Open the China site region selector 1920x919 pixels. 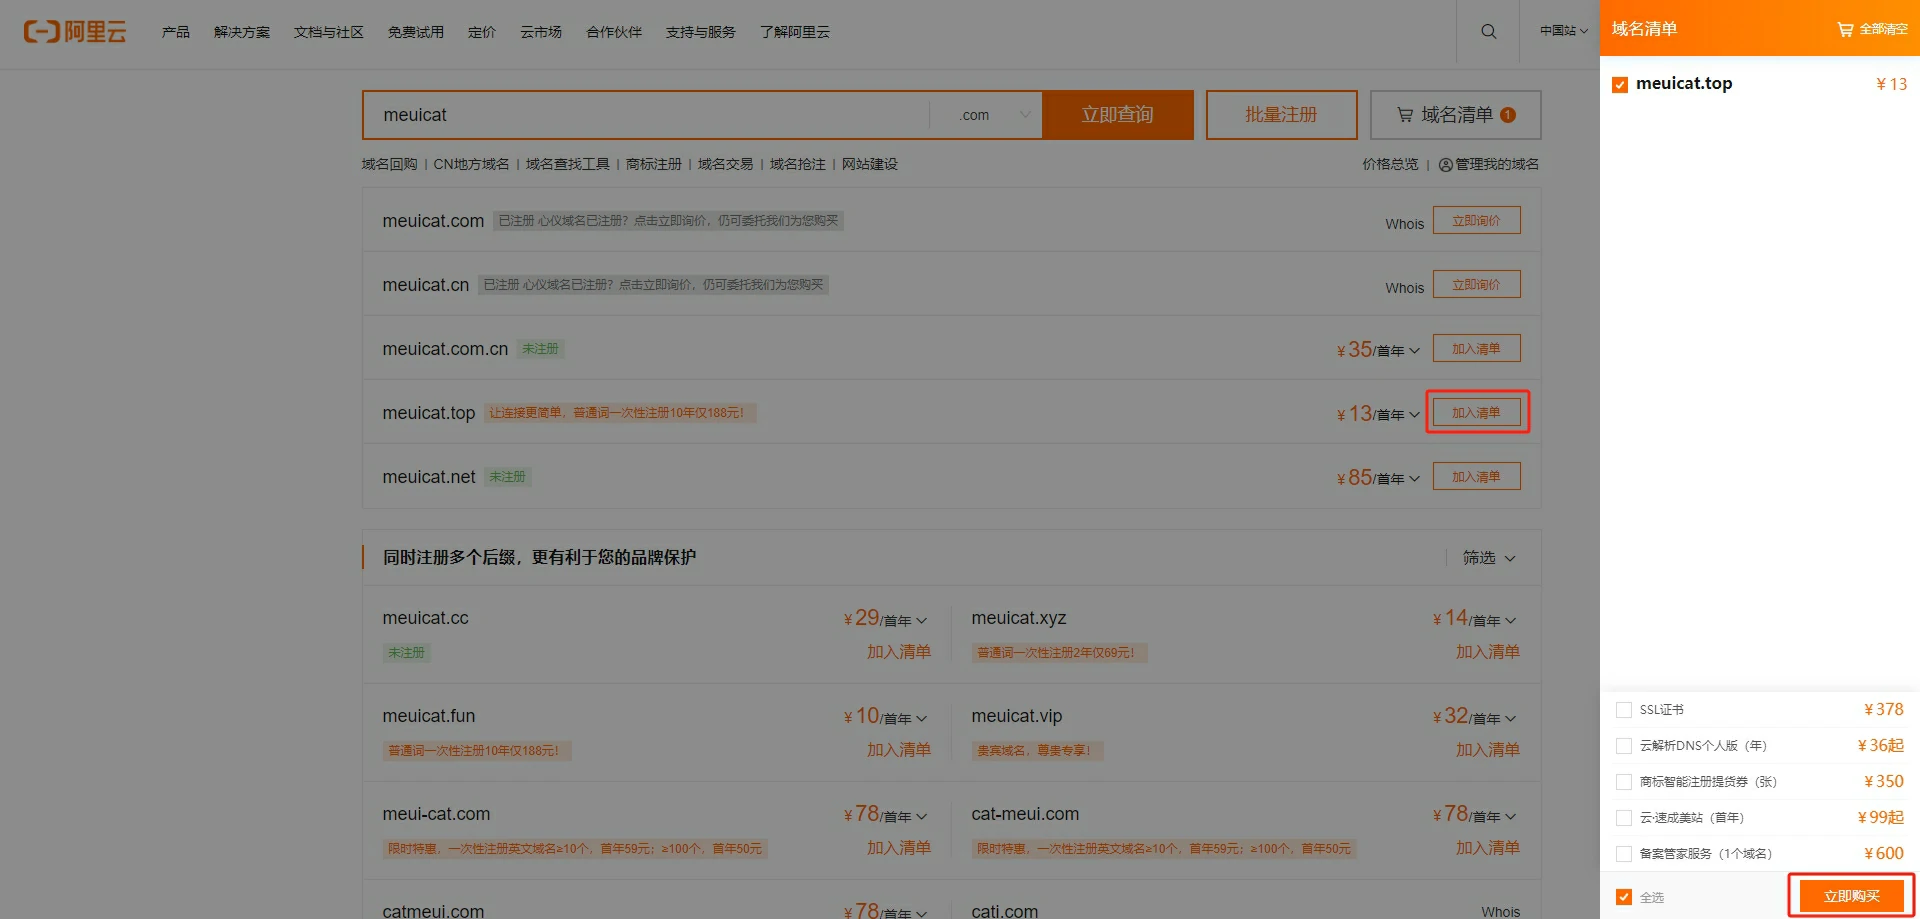click(1563, 31)
